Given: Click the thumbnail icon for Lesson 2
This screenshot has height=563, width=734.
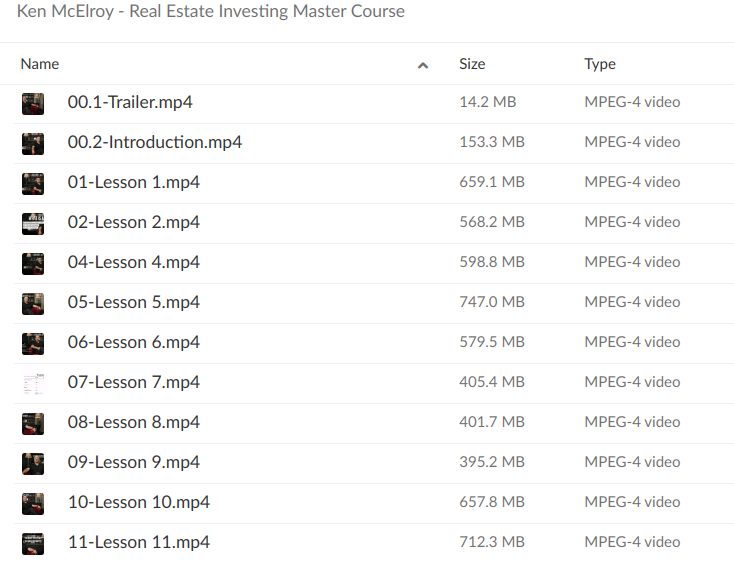Looking at the screenshot, I should (x=33, y=223).
